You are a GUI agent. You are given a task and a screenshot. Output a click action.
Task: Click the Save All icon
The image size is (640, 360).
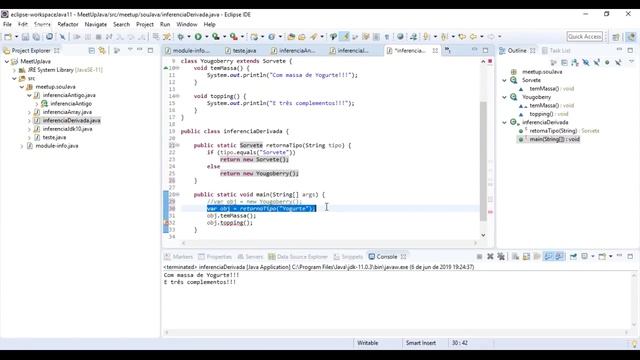tap(36, 37)
